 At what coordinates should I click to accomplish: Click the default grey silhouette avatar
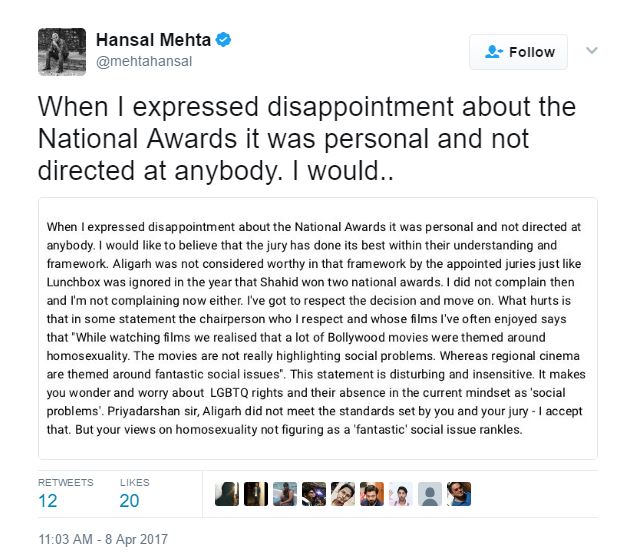430,493
